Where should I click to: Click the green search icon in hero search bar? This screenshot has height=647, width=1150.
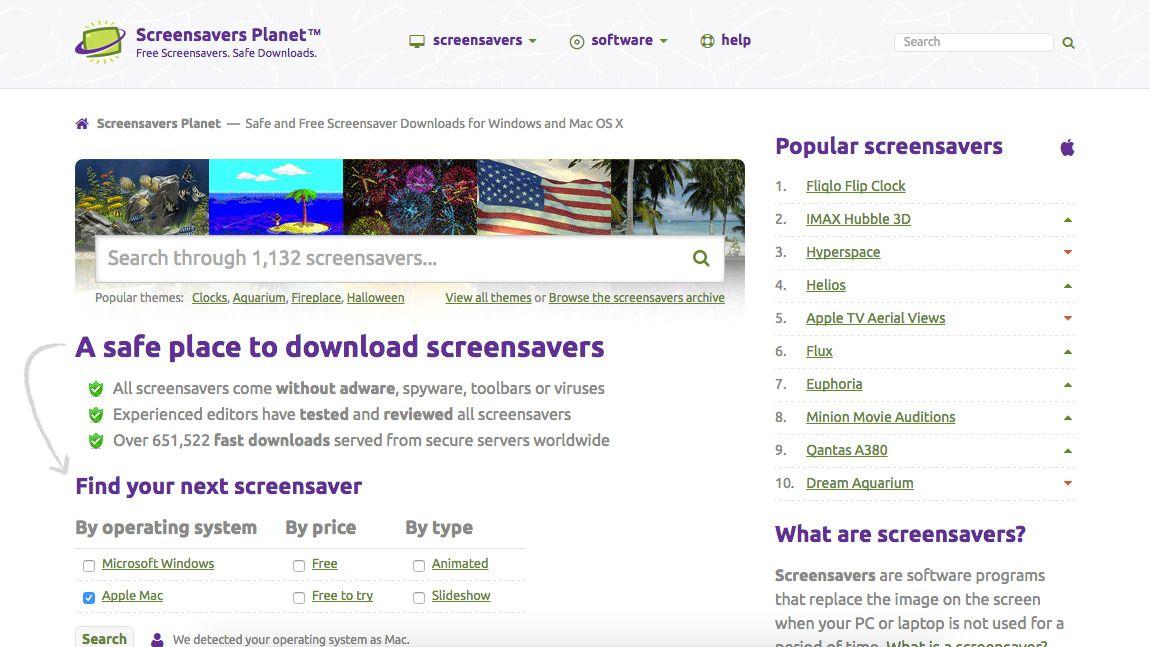[x=701, y=259]
